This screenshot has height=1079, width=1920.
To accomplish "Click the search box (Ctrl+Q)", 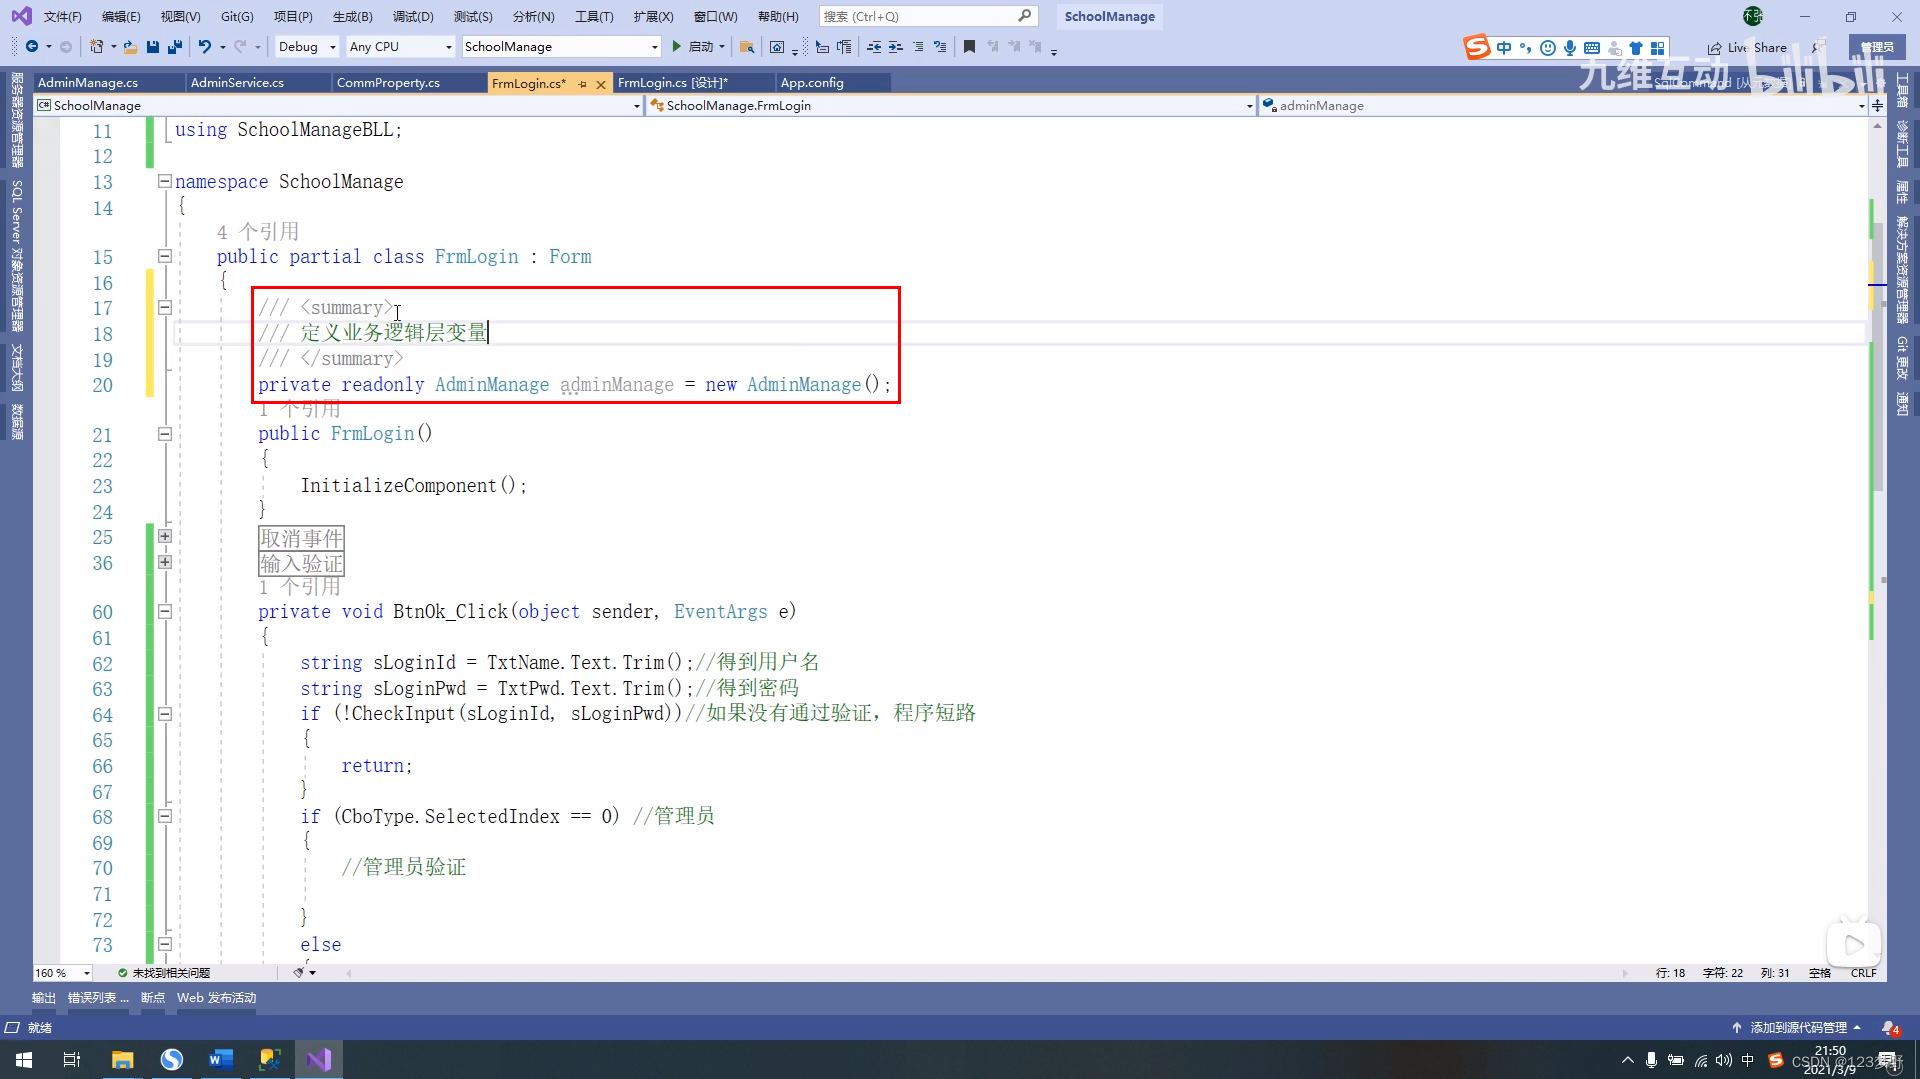I will click(928, 16).
